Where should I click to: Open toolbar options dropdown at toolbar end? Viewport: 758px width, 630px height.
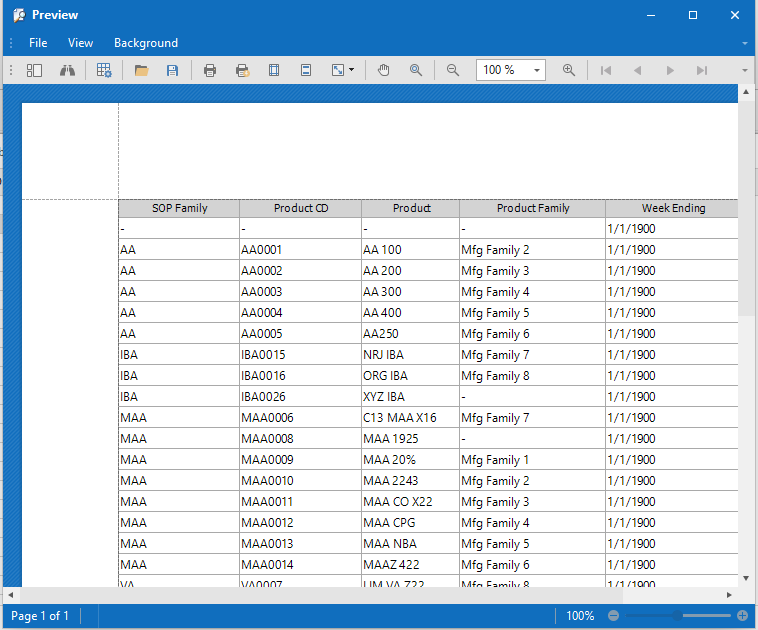point(745,71)
